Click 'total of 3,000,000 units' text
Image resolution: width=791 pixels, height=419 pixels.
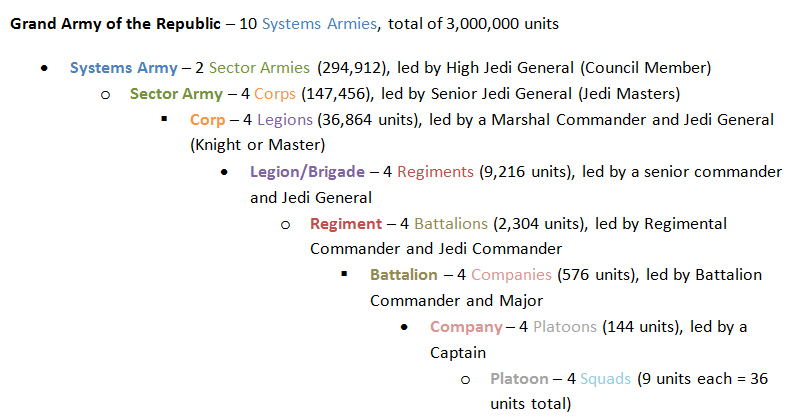[473, 24]
